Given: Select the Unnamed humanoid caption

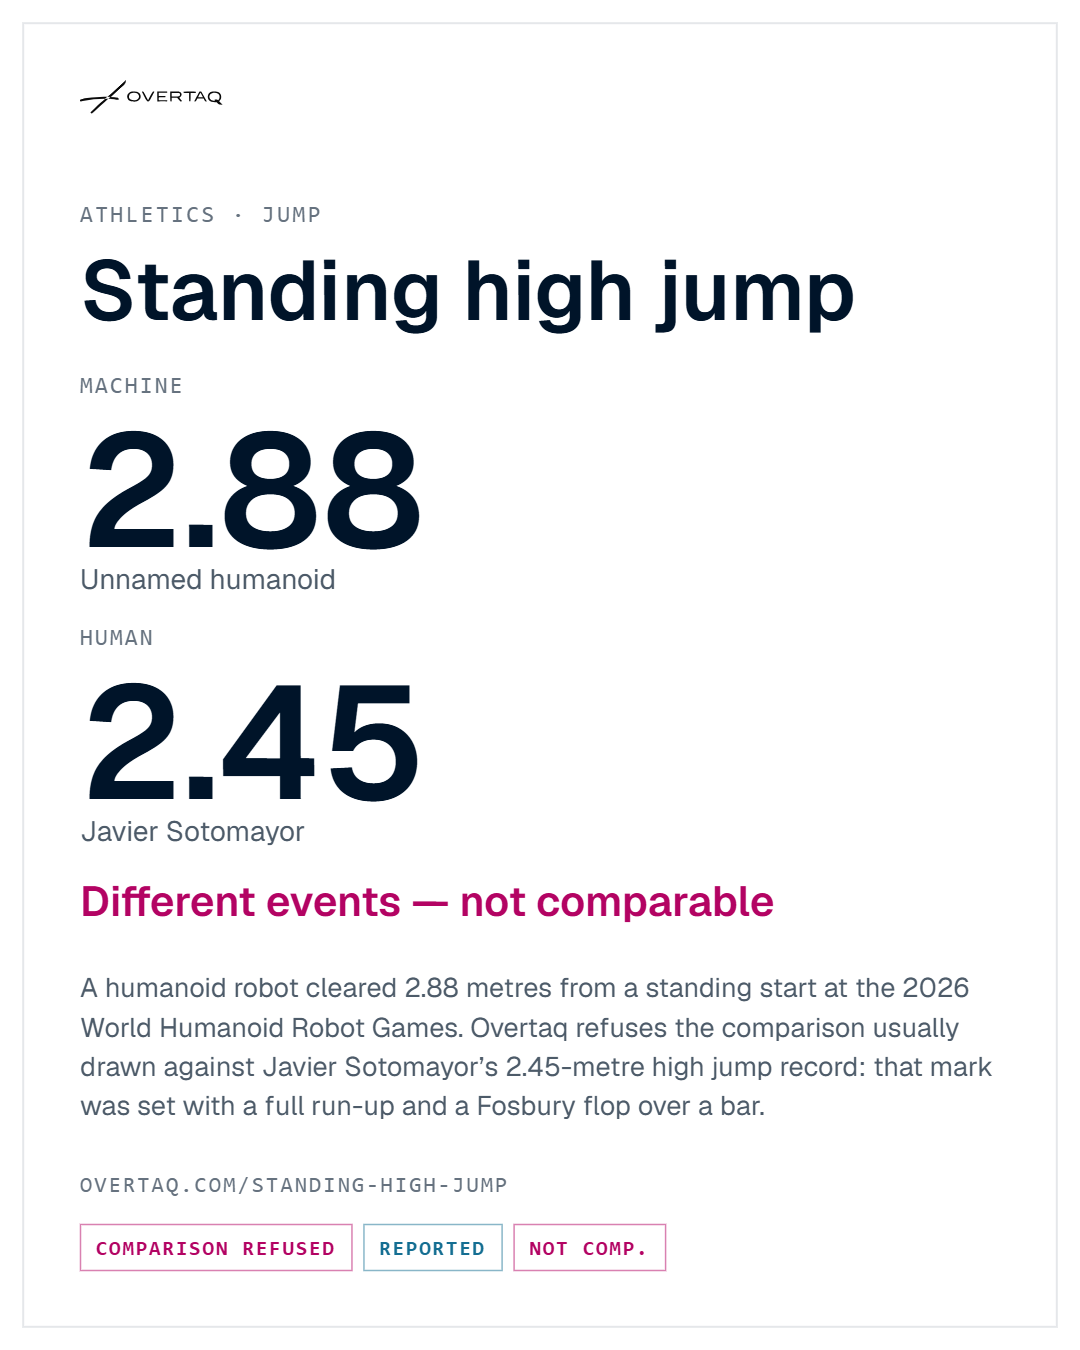Looking at the screenshot, I should [x=208, y=580].
